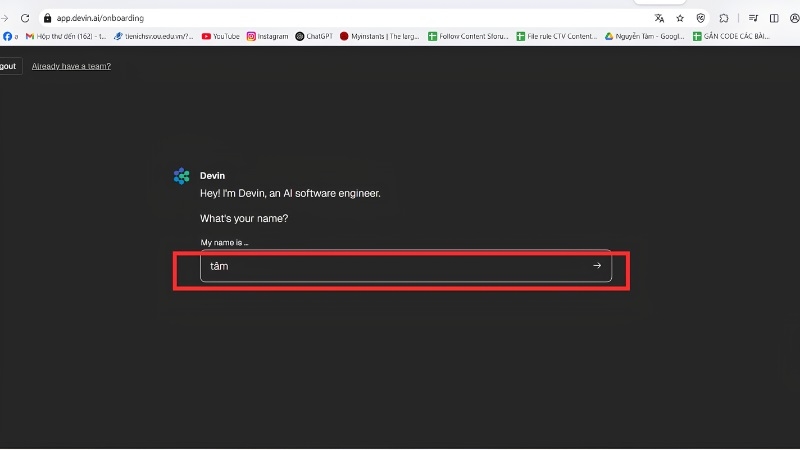
Task: Click the Devin sender name
Action: [x=212, y=176]
